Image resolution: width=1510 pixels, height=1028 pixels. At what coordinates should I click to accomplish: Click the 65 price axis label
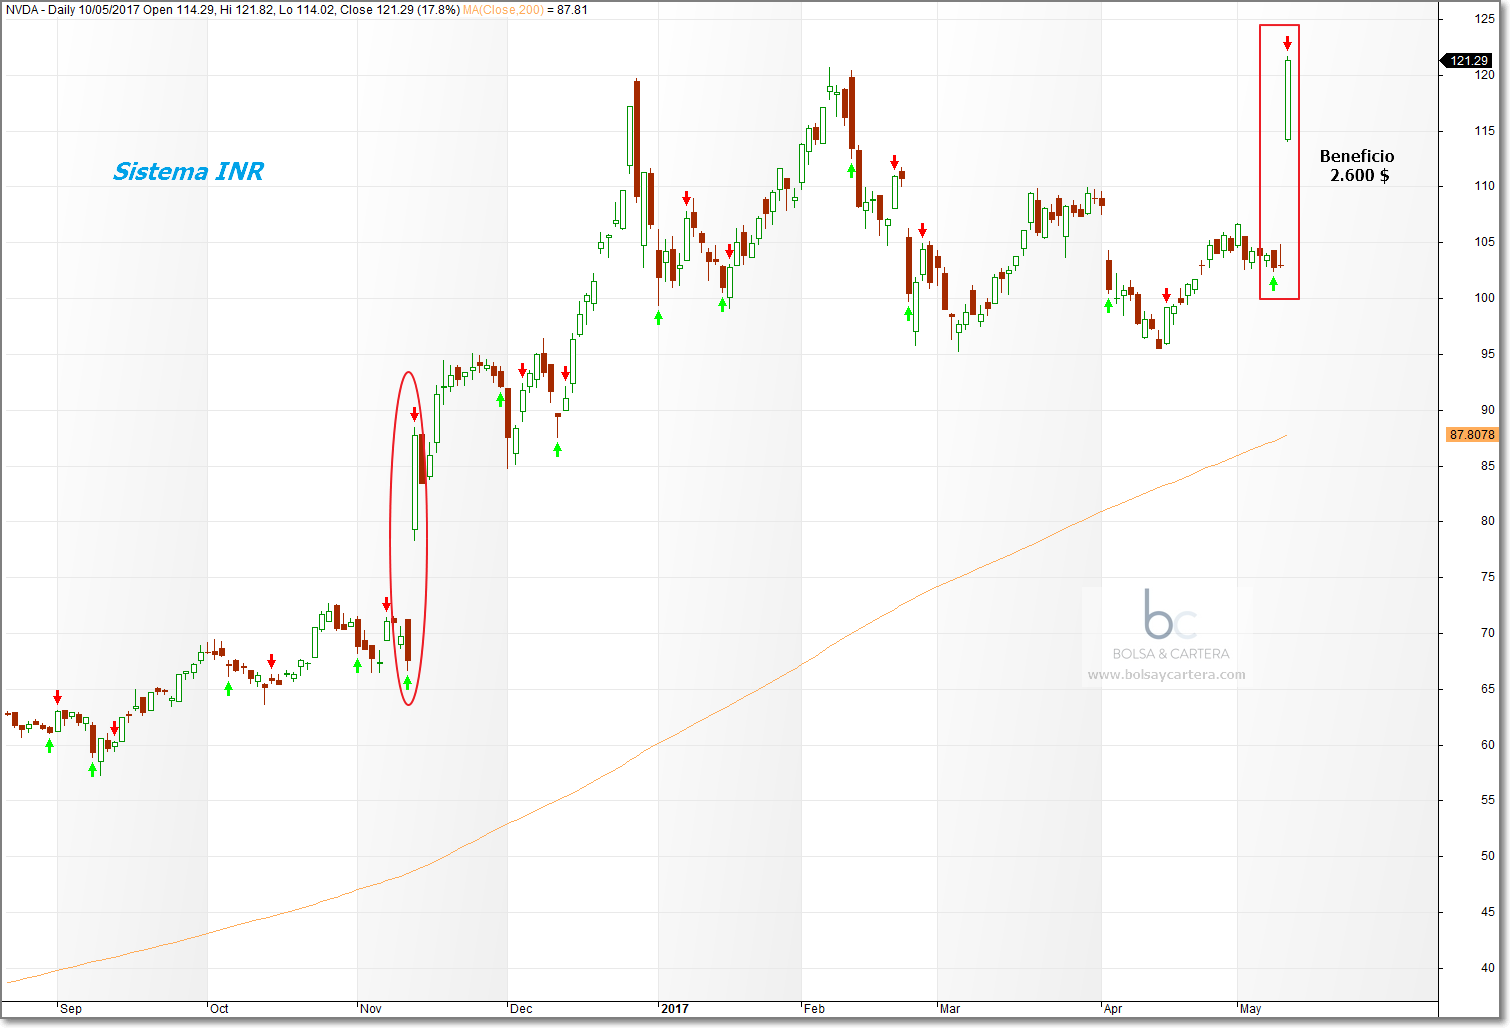tap(1488, 689)
